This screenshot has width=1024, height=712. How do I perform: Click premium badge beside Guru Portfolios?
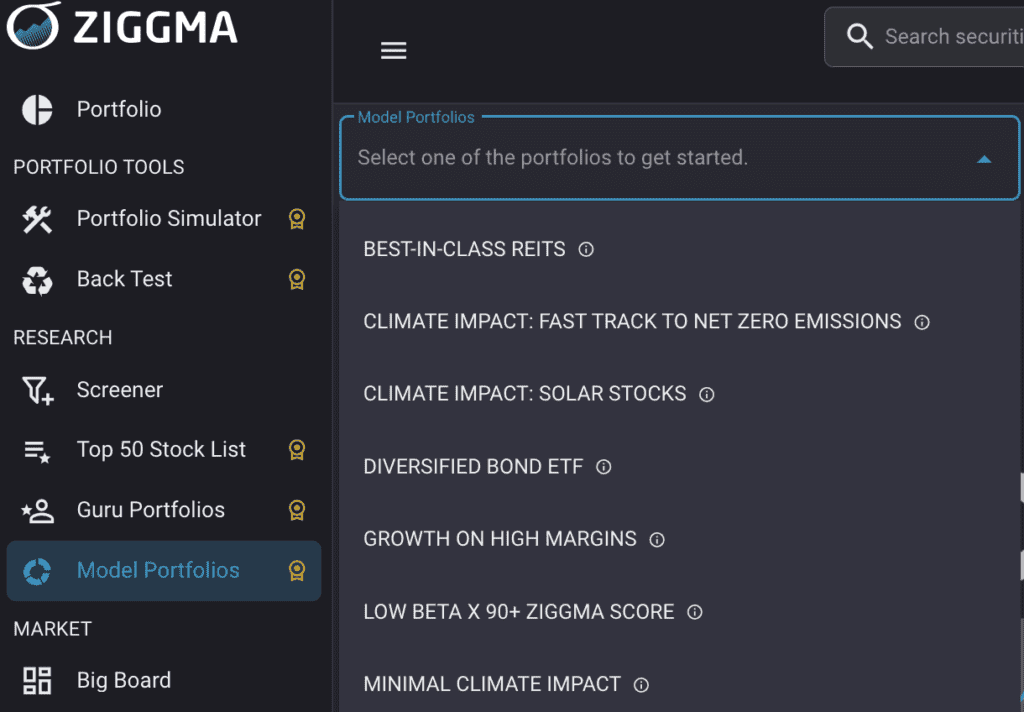[297, 510]
